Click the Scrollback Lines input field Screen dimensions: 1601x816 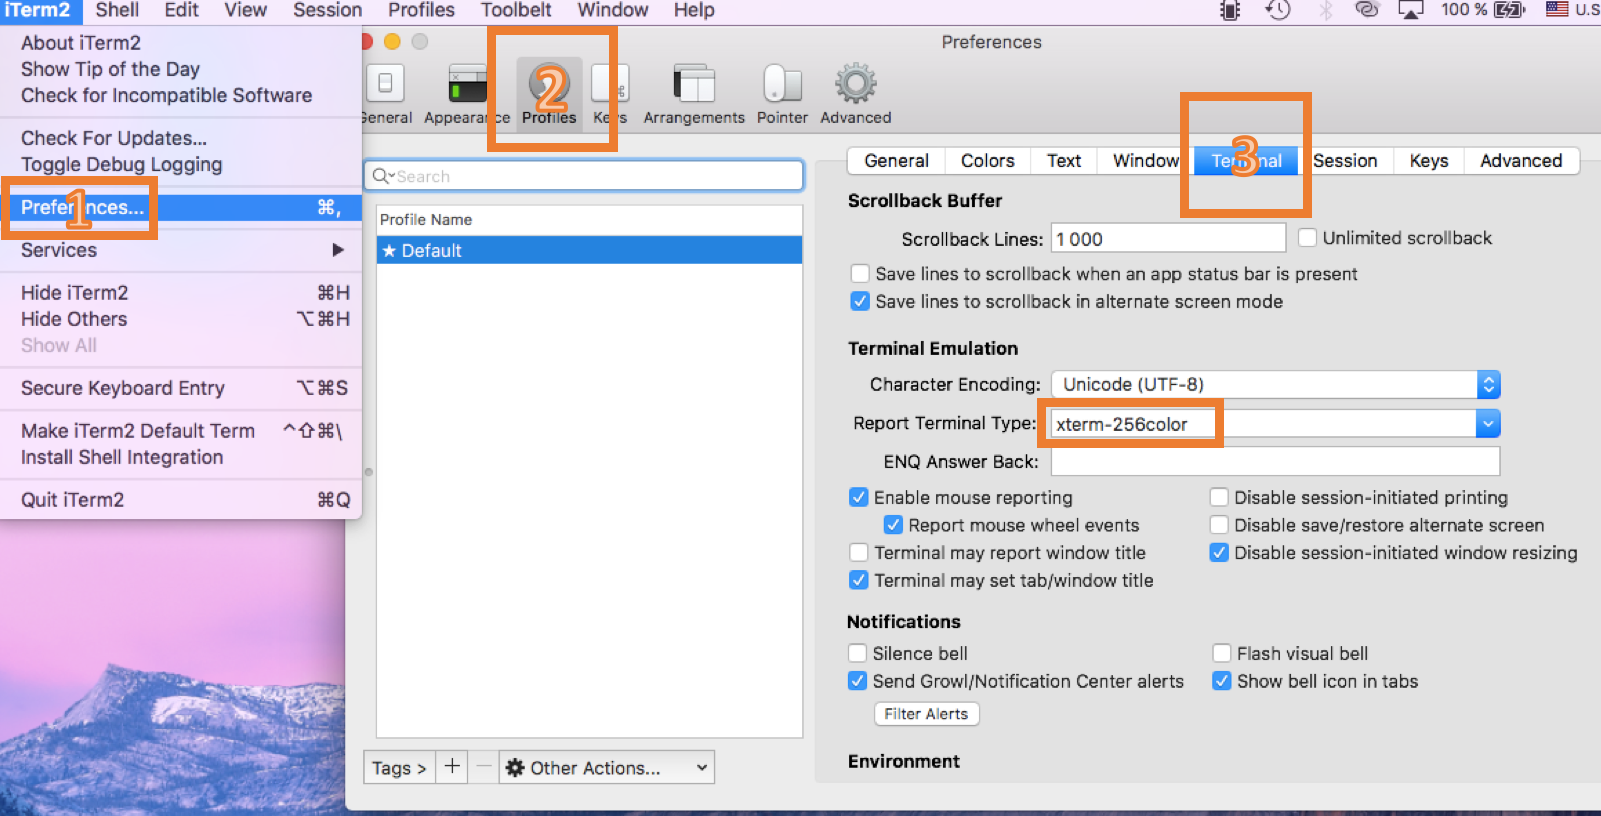pos(1168,238)
